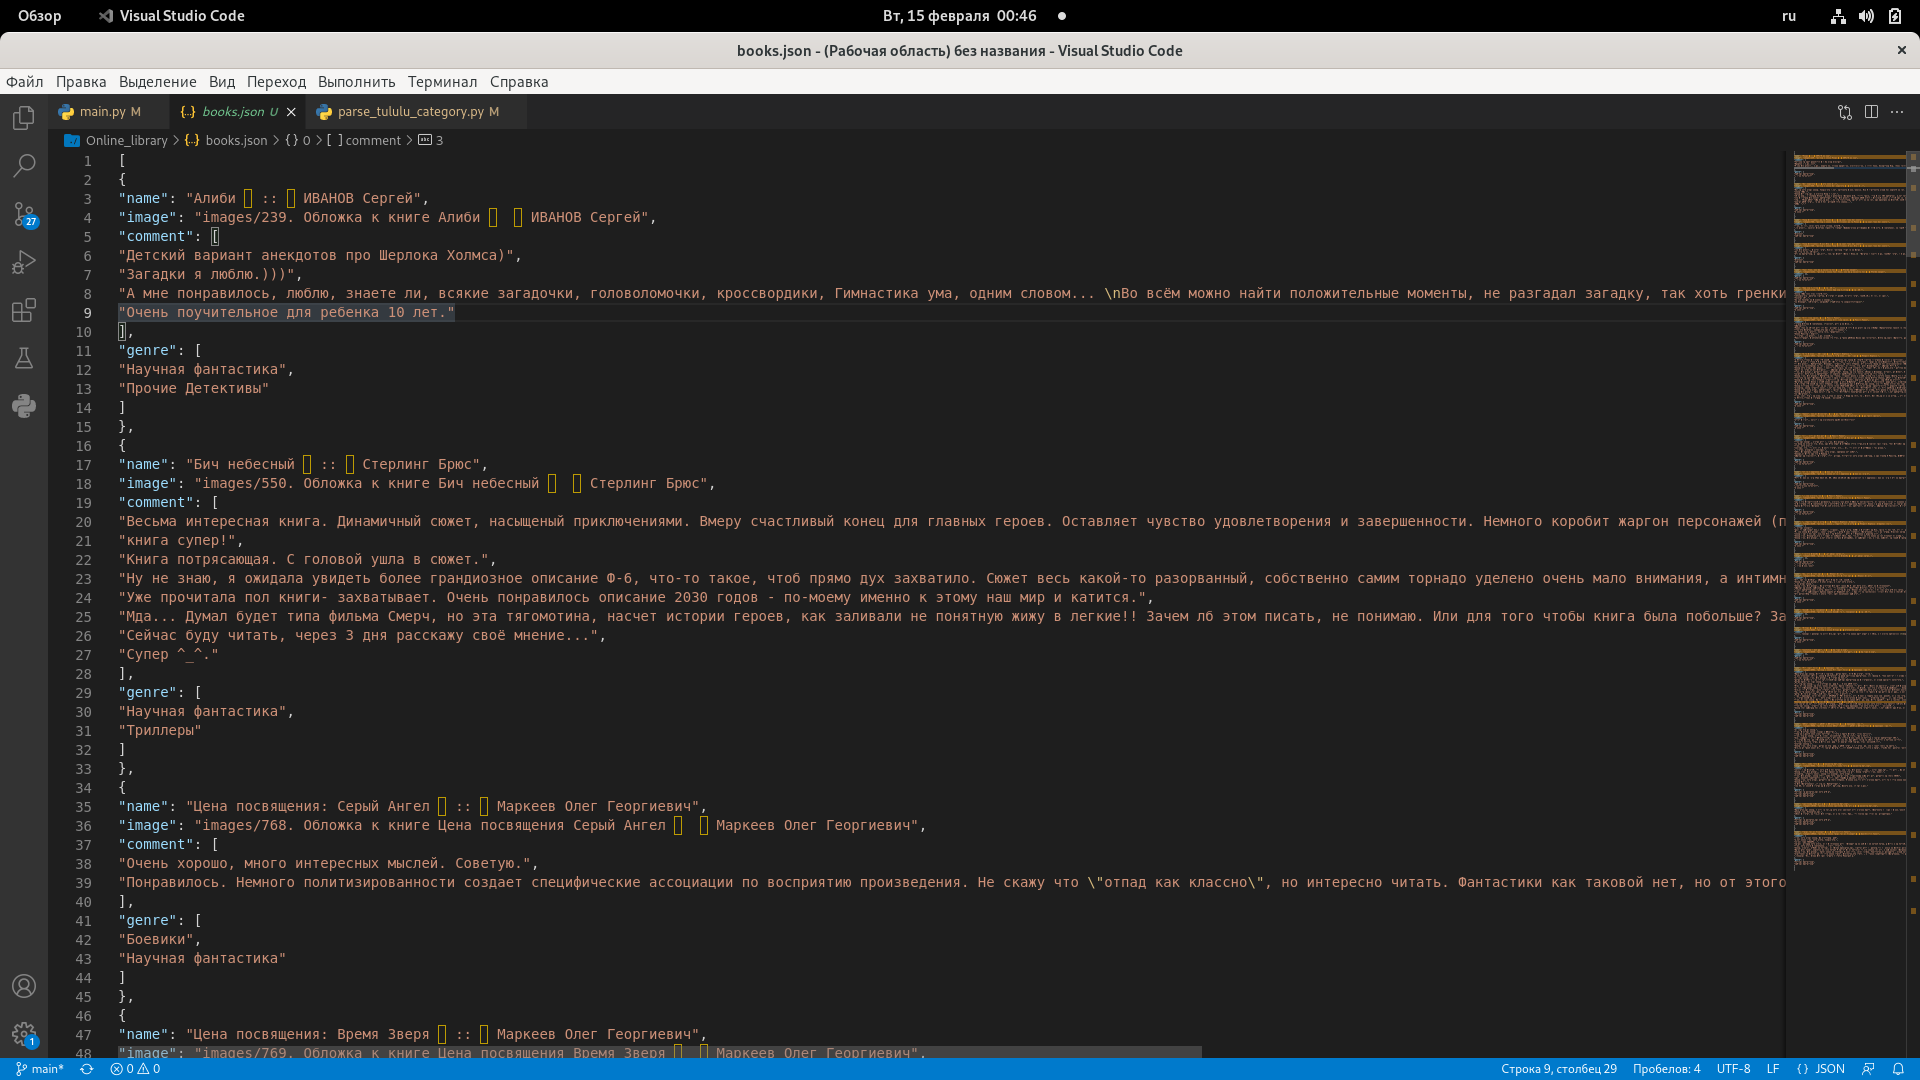Image resolution: width=1920 pixels, height=1080 pixels.
Task: Open the Testing (flask) sidebar view
Action: click(x=23, y=358)
